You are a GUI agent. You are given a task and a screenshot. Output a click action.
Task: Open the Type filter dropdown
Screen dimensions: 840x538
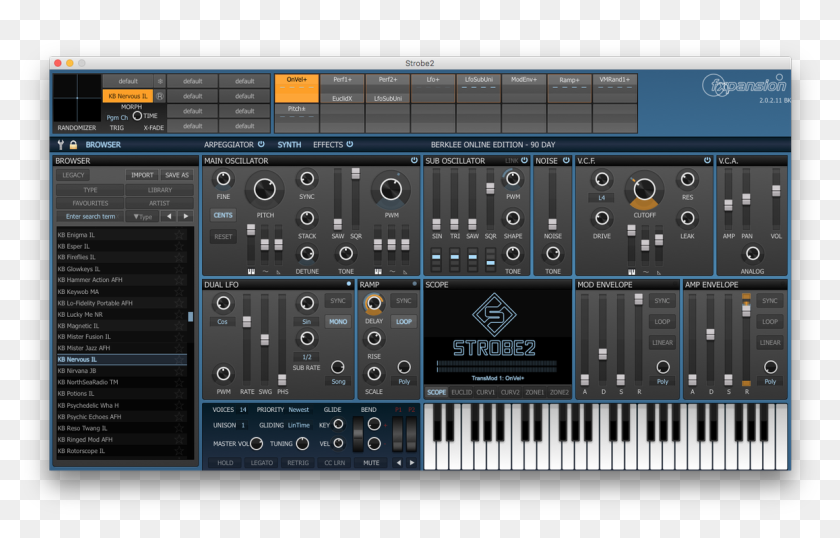[142, 216]
